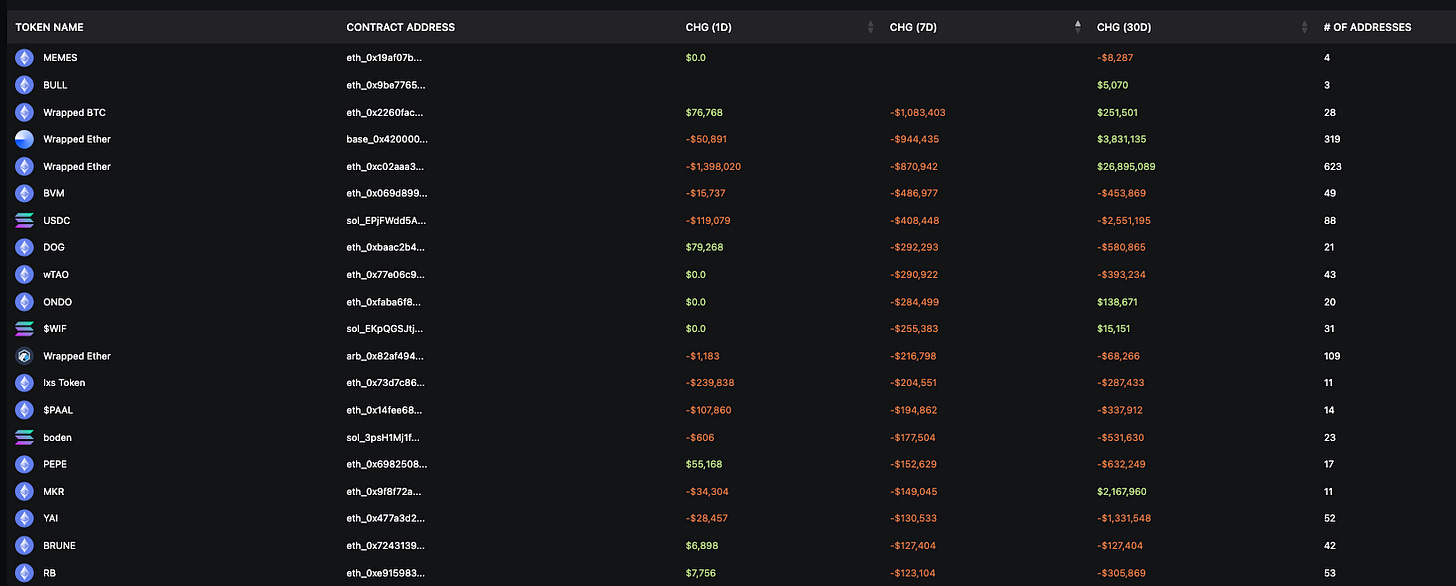Click the Base chain icon beside Wrapped Ether
1456x586 pixels.
pyautogui.click(x=24, y=140)
